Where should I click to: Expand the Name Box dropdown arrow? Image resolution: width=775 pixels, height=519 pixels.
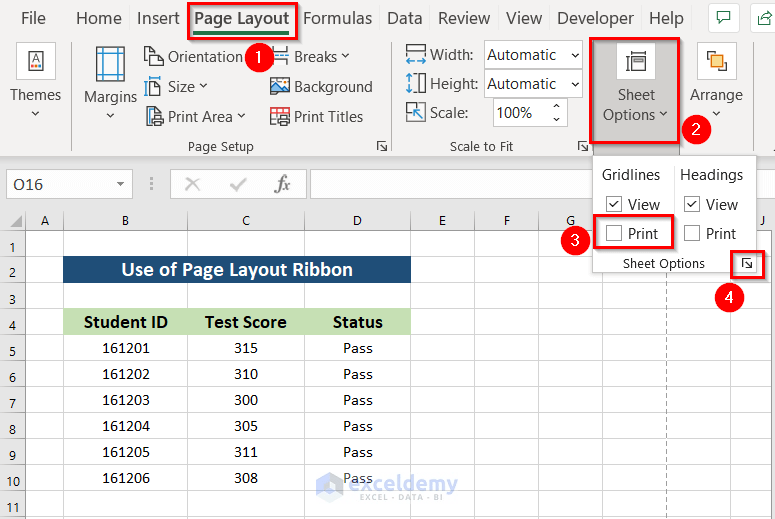coord(121,184)
